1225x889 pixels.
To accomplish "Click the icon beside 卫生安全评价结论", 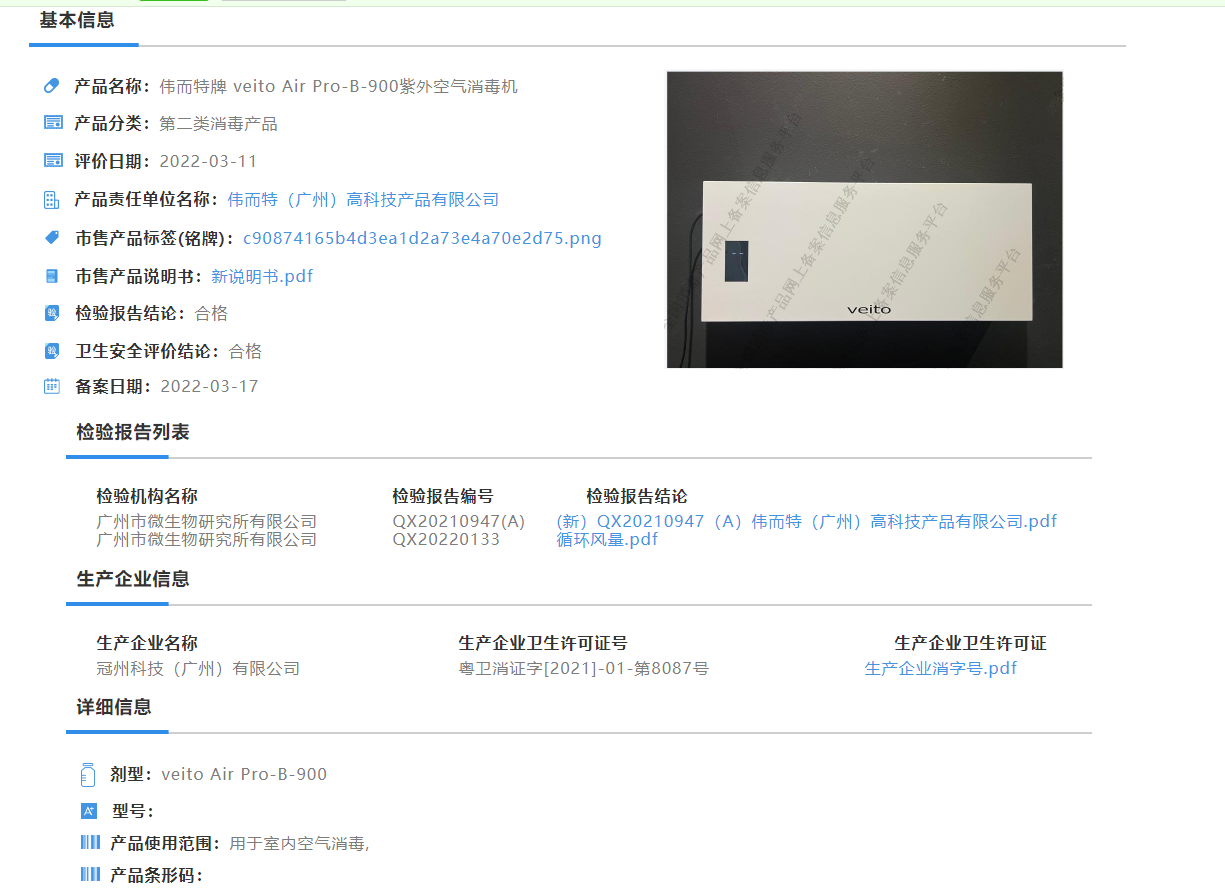I will click(x=52, y=351).
